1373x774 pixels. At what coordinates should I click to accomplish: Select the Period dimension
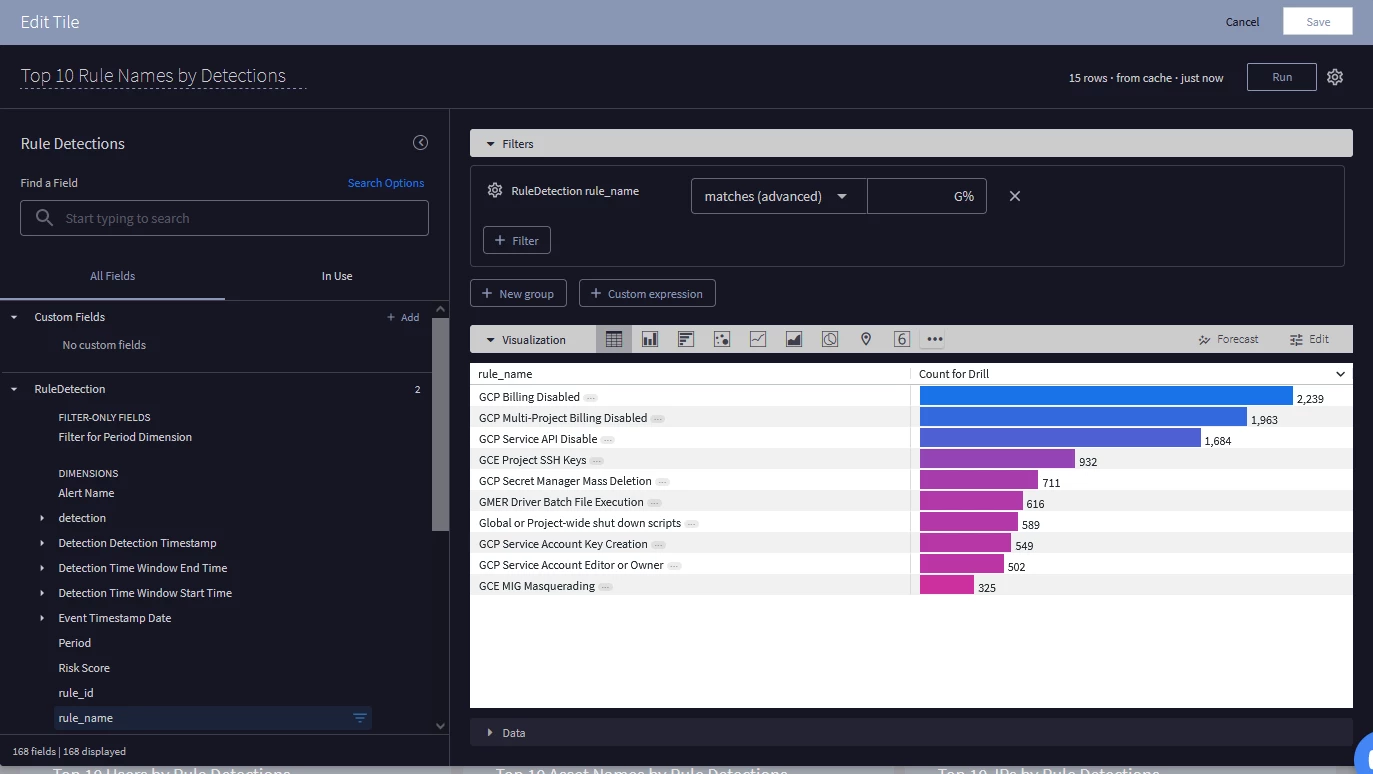click(x=75, y=643)
